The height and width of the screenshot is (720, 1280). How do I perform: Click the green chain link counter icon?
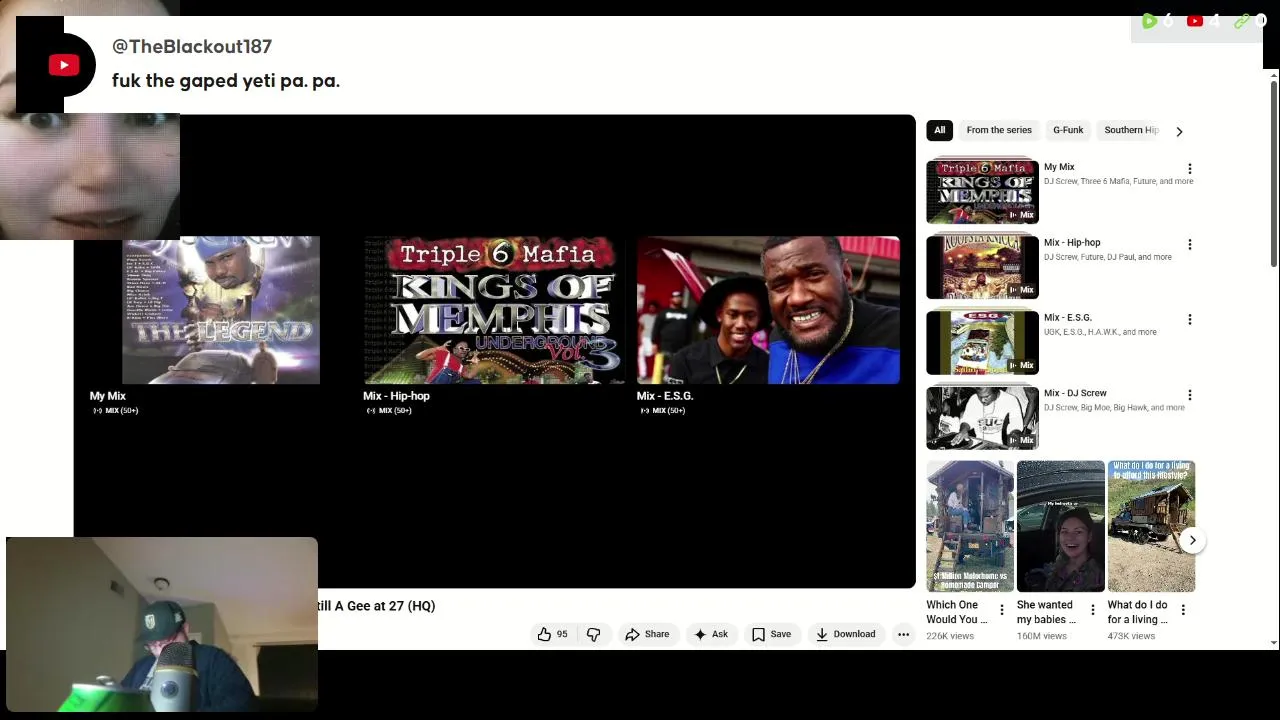tap(1241, 21)
